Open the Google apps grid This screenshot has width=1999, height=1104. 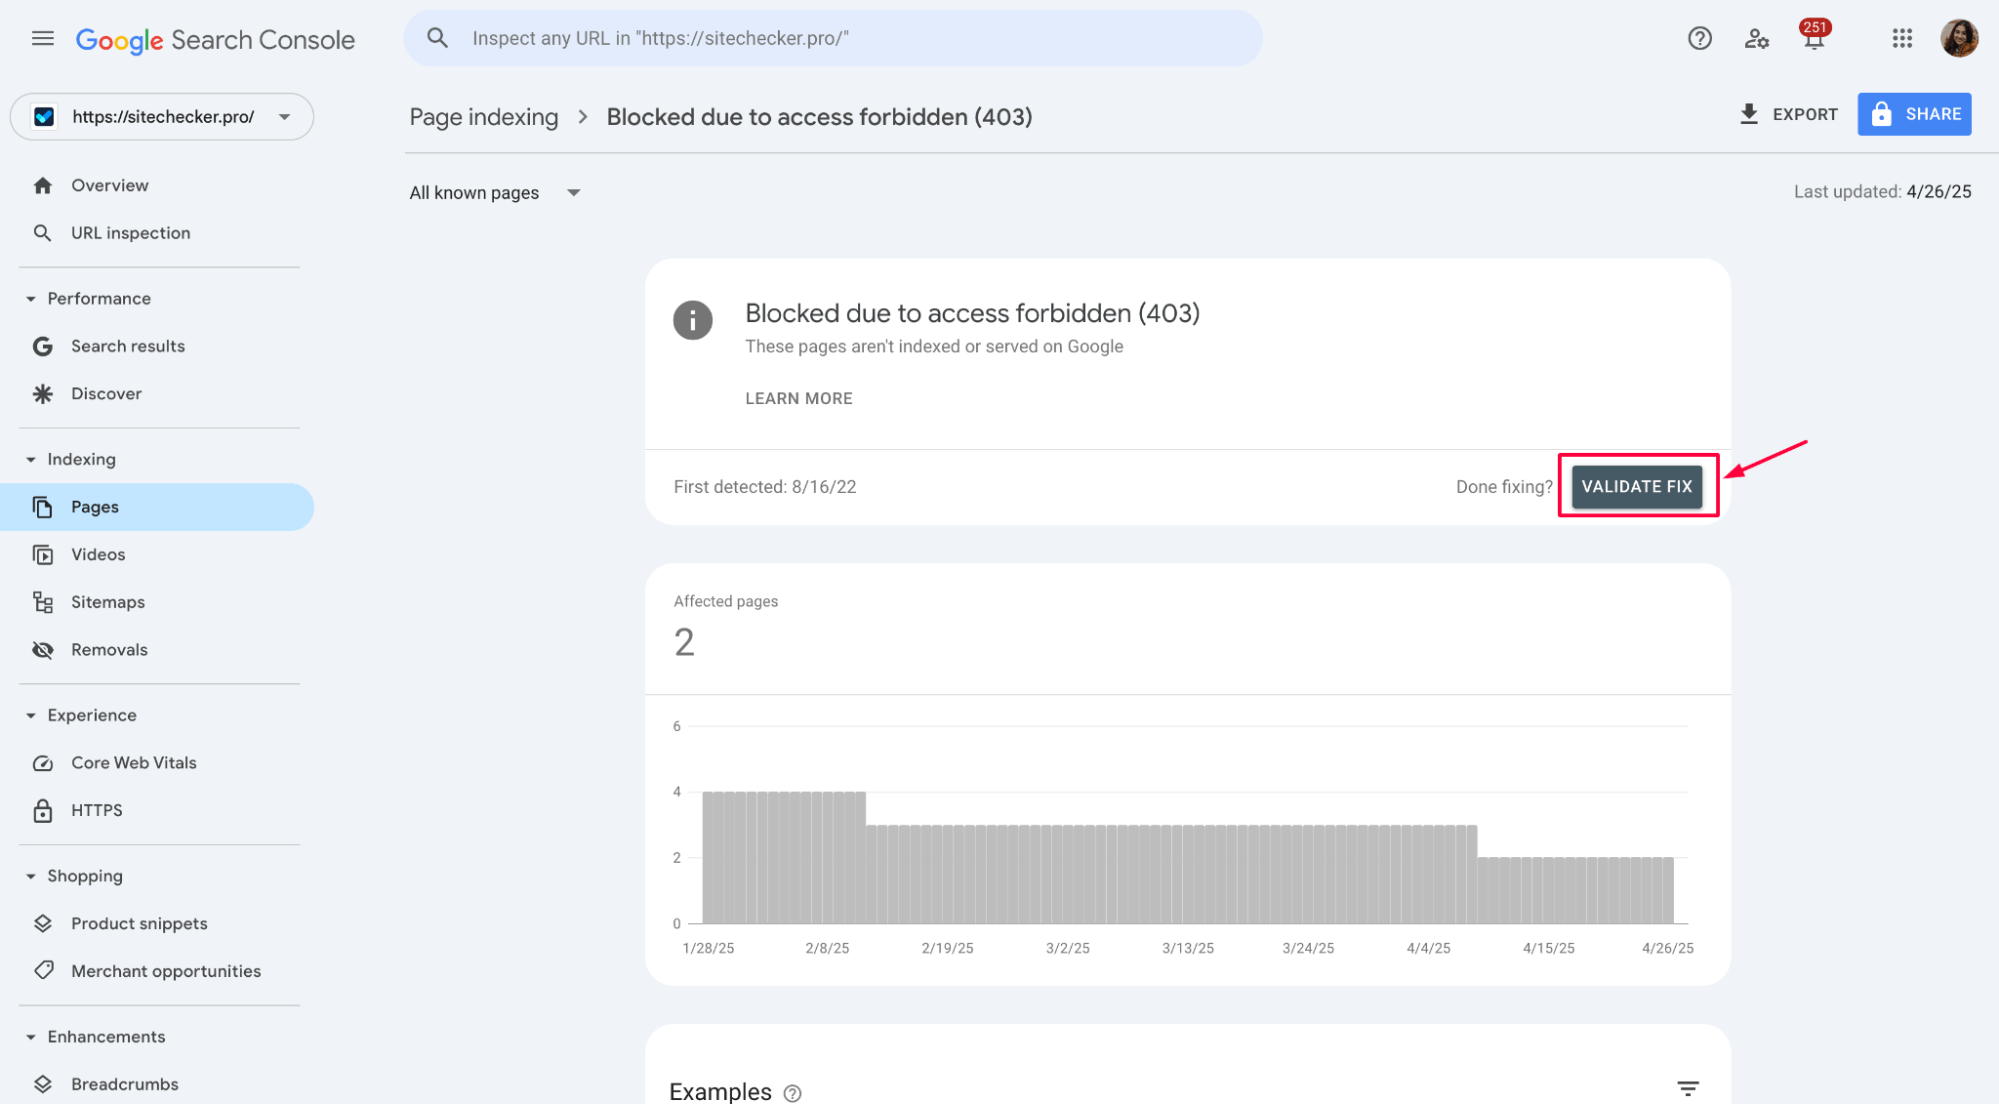tap(1901, 39)
